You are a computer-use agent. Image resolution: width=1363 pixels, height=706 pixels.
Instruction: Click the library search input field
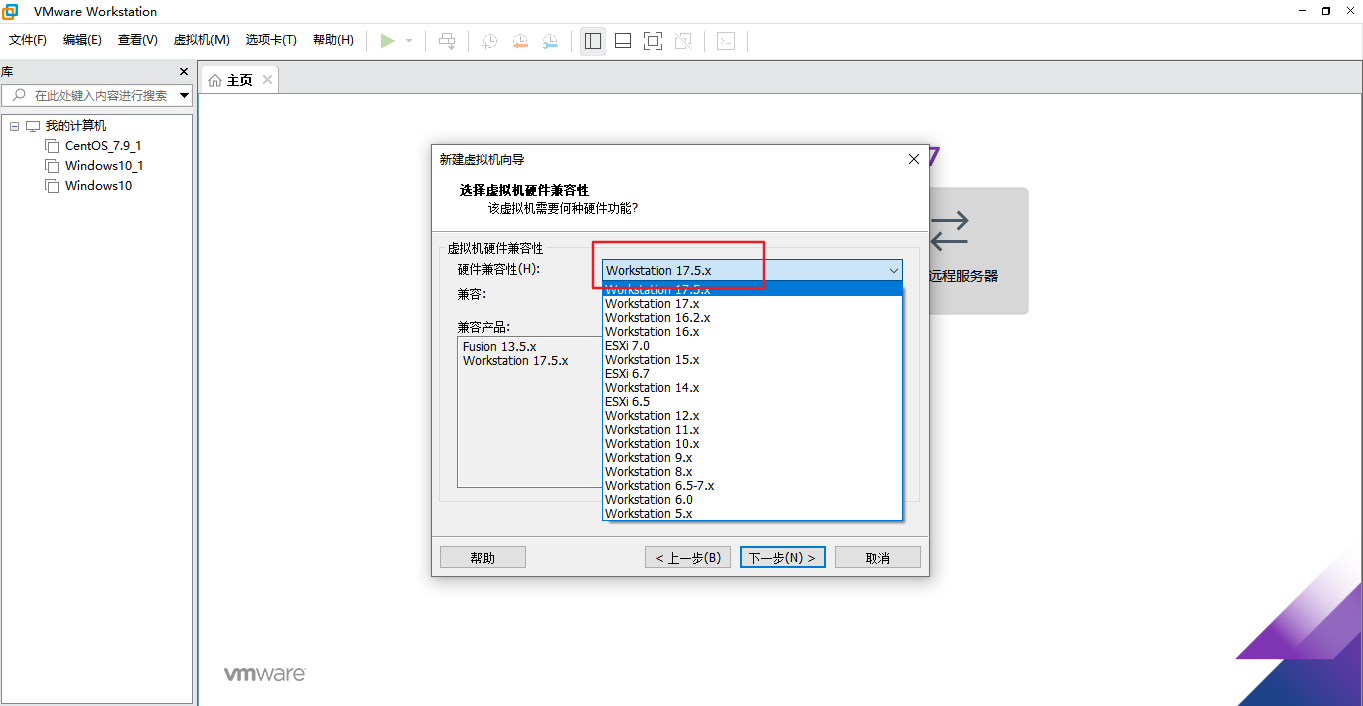95,95
